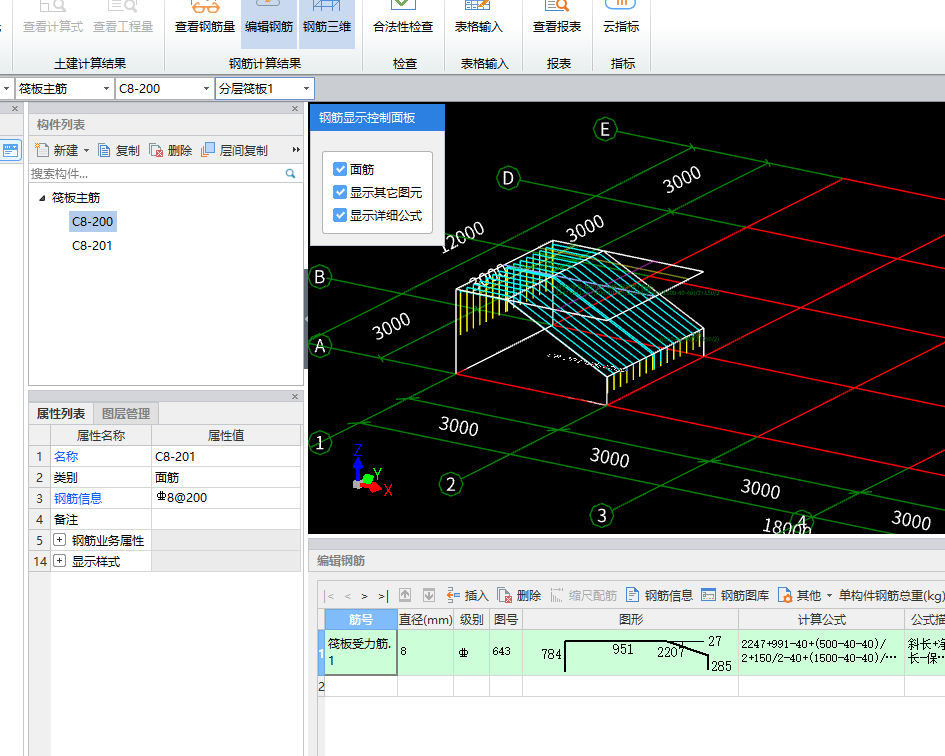The width and height of the screenshot is (945, 756).
Task: Open 筏板主筋 type dropdown
Action: [106, 89]
